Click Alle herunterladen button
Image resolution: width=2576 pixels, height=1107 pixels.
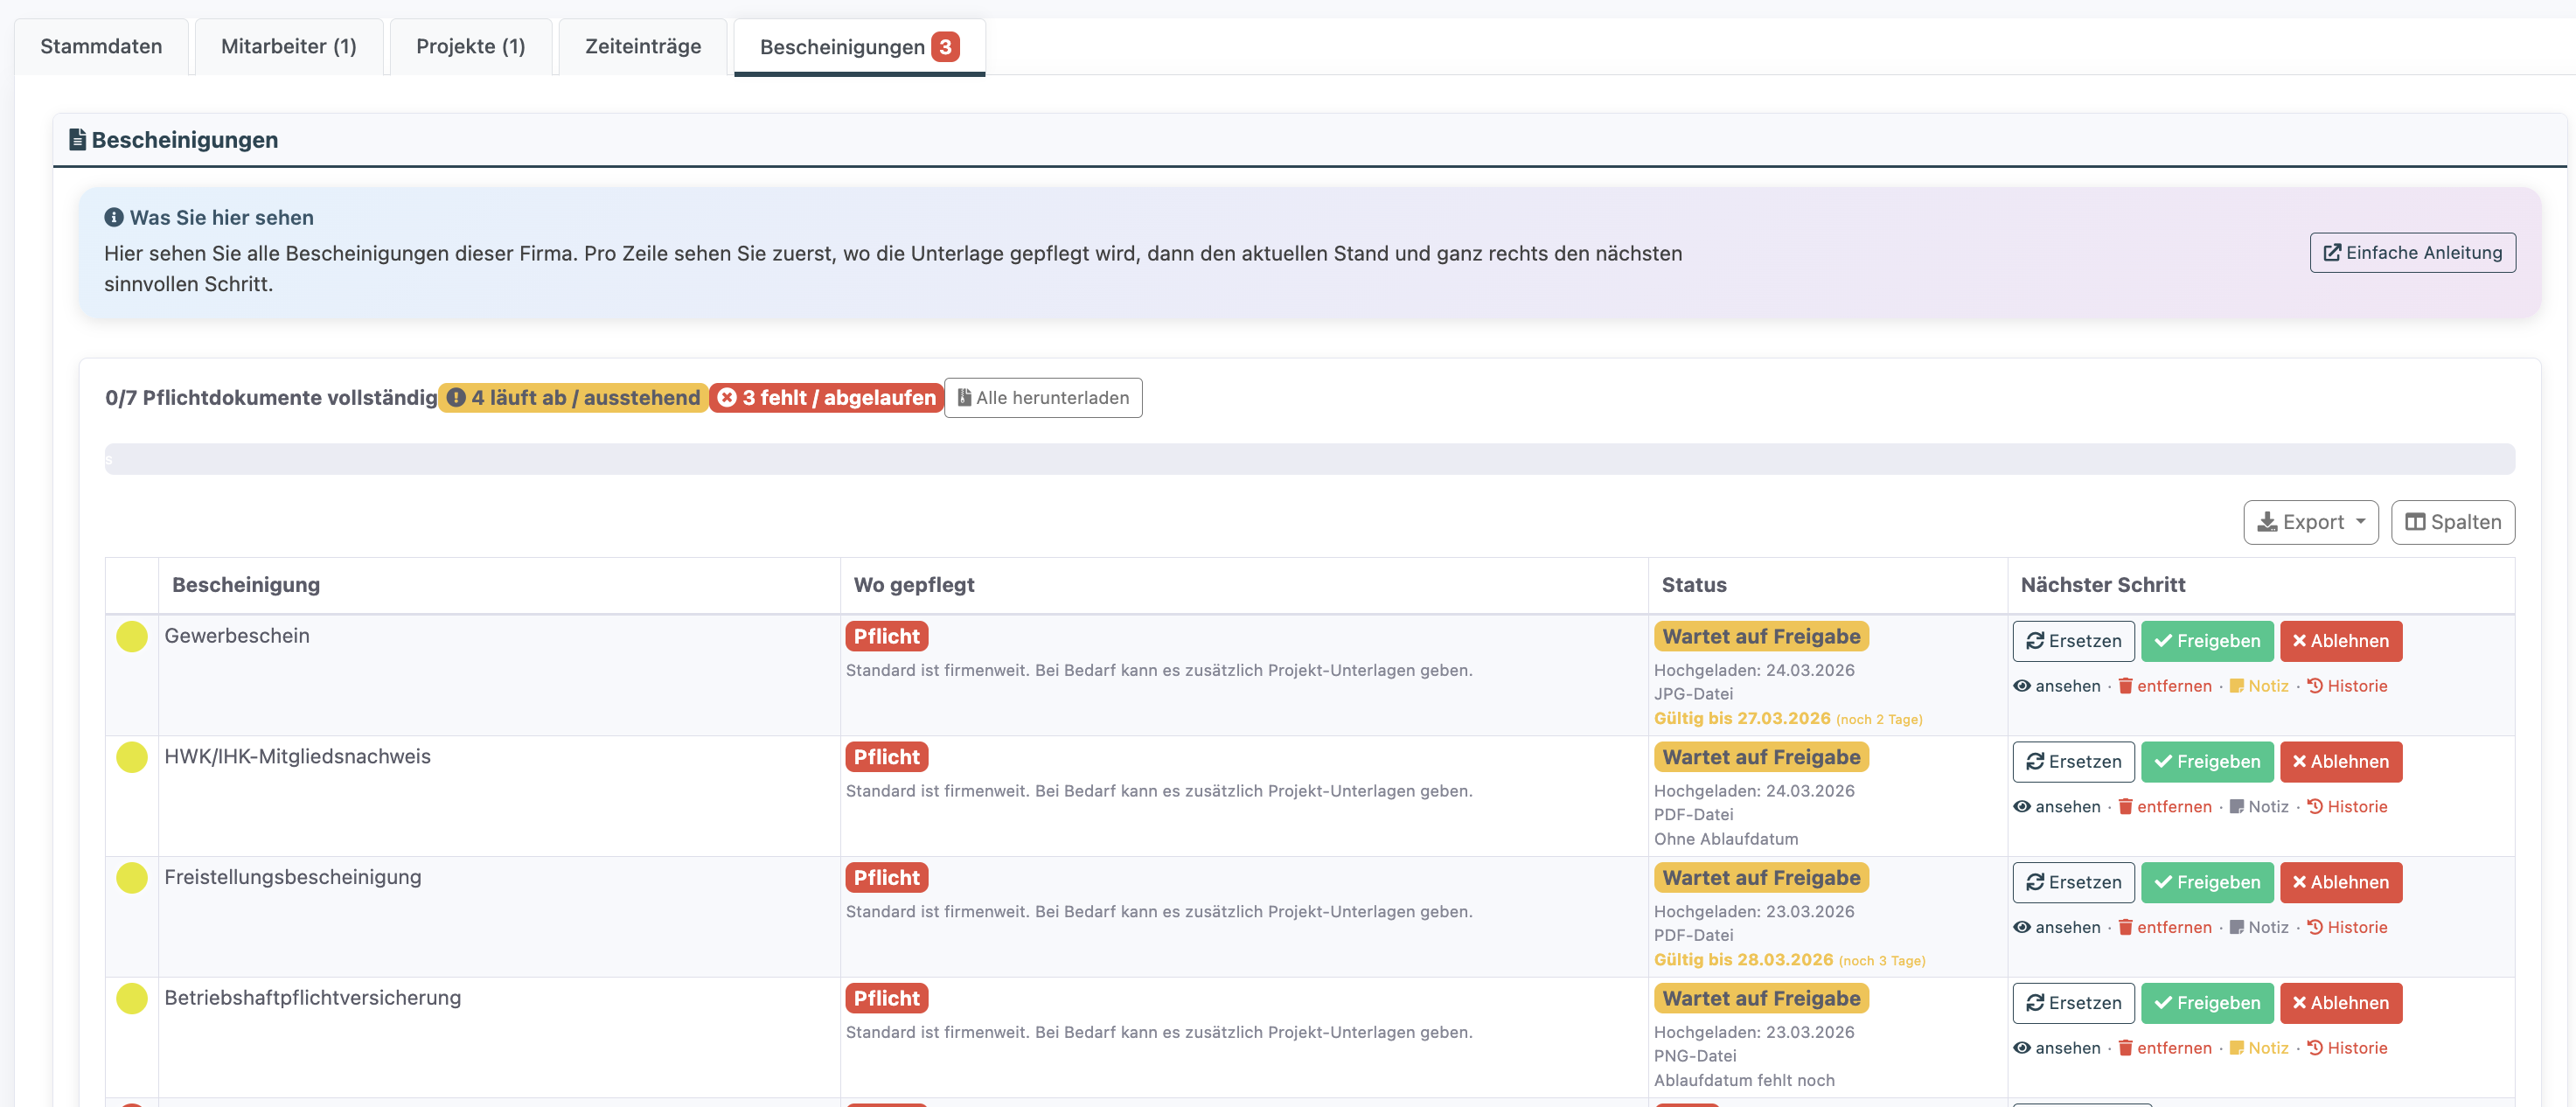[1042, 398]
